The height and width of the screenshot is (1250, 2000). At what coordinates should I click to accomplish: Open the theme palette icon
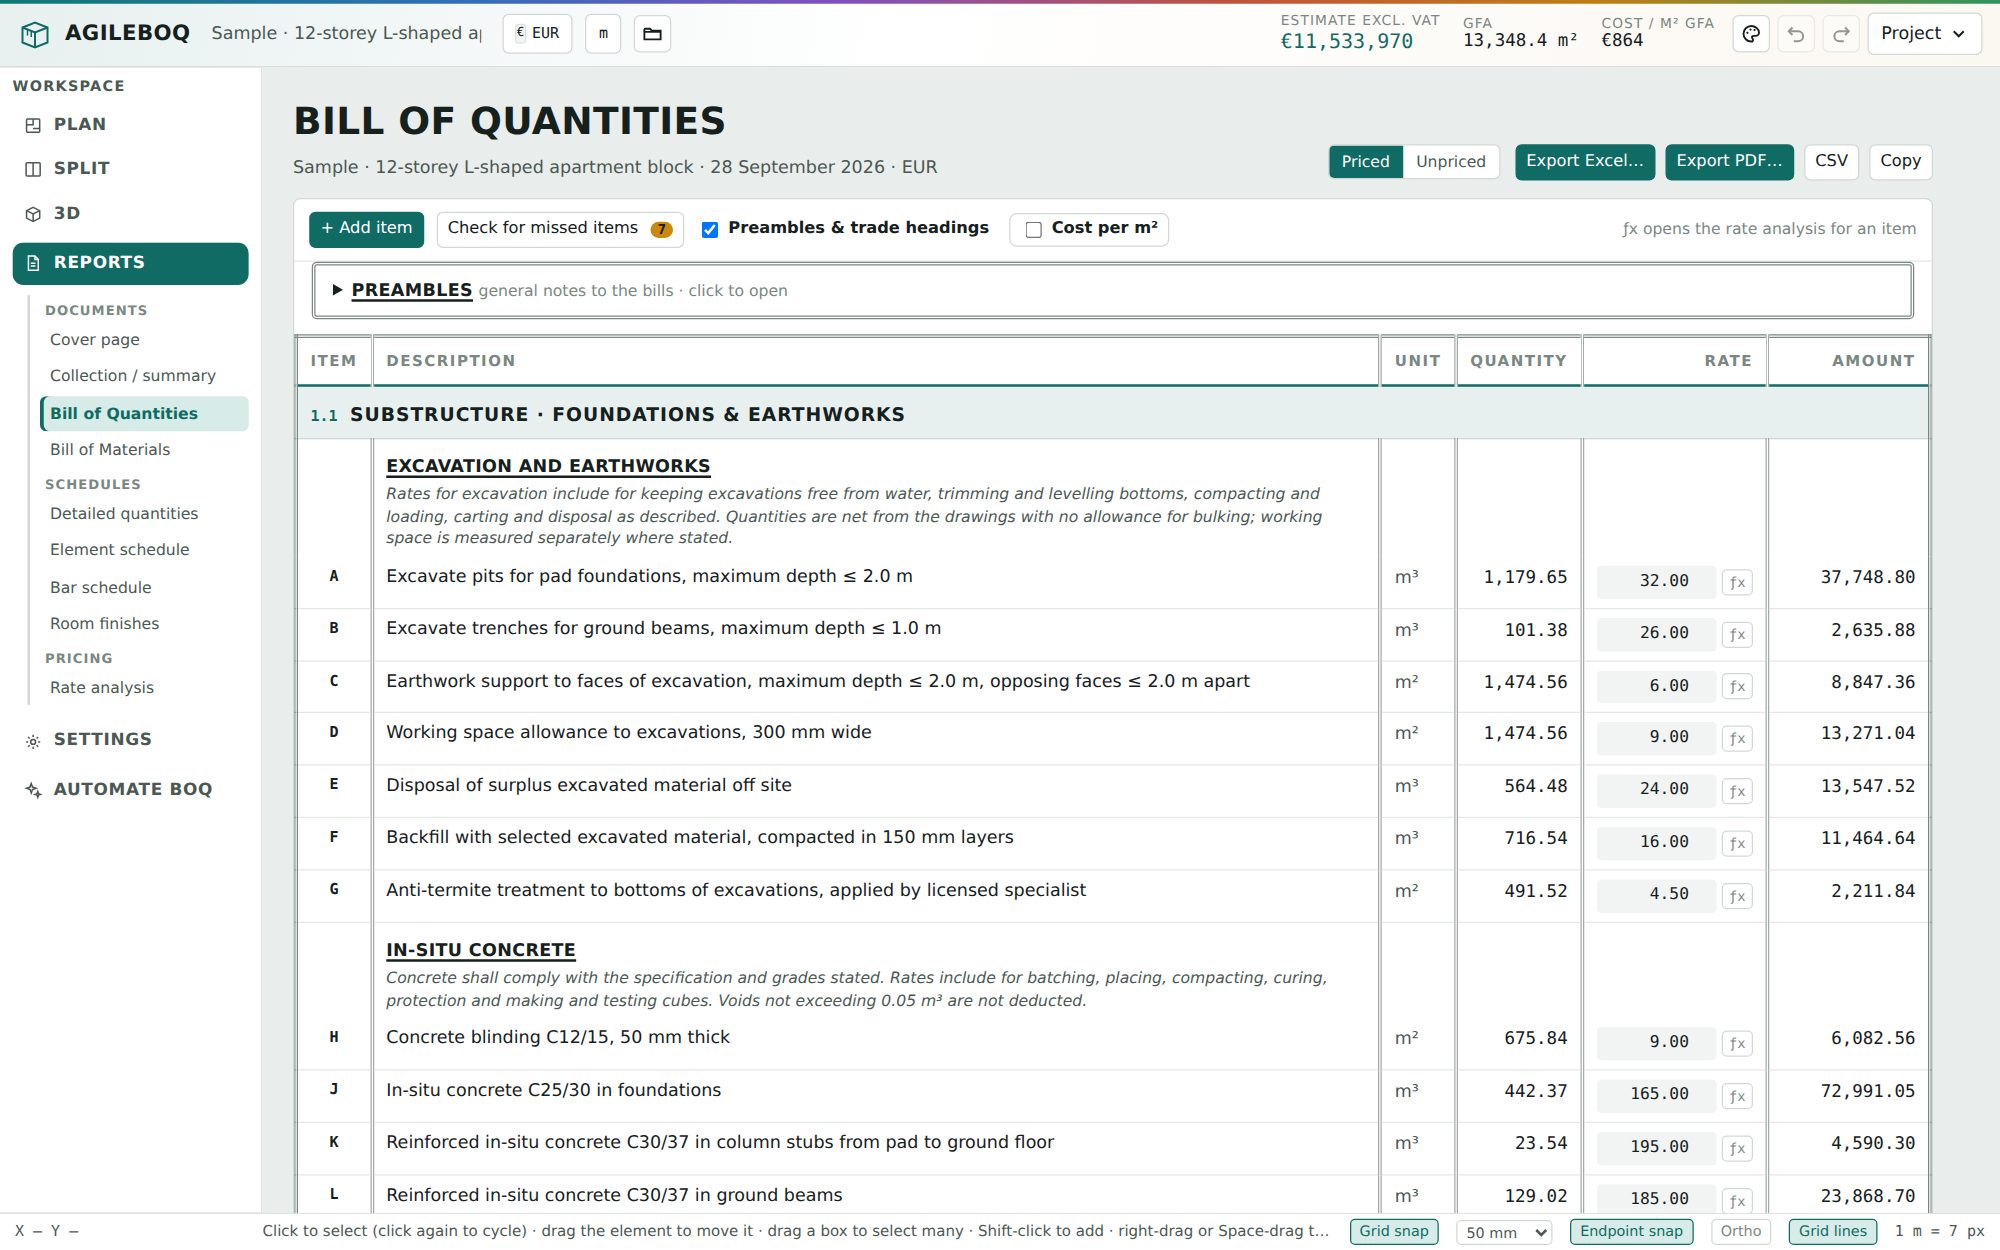pyautogui.click(x=1751, y=34)
